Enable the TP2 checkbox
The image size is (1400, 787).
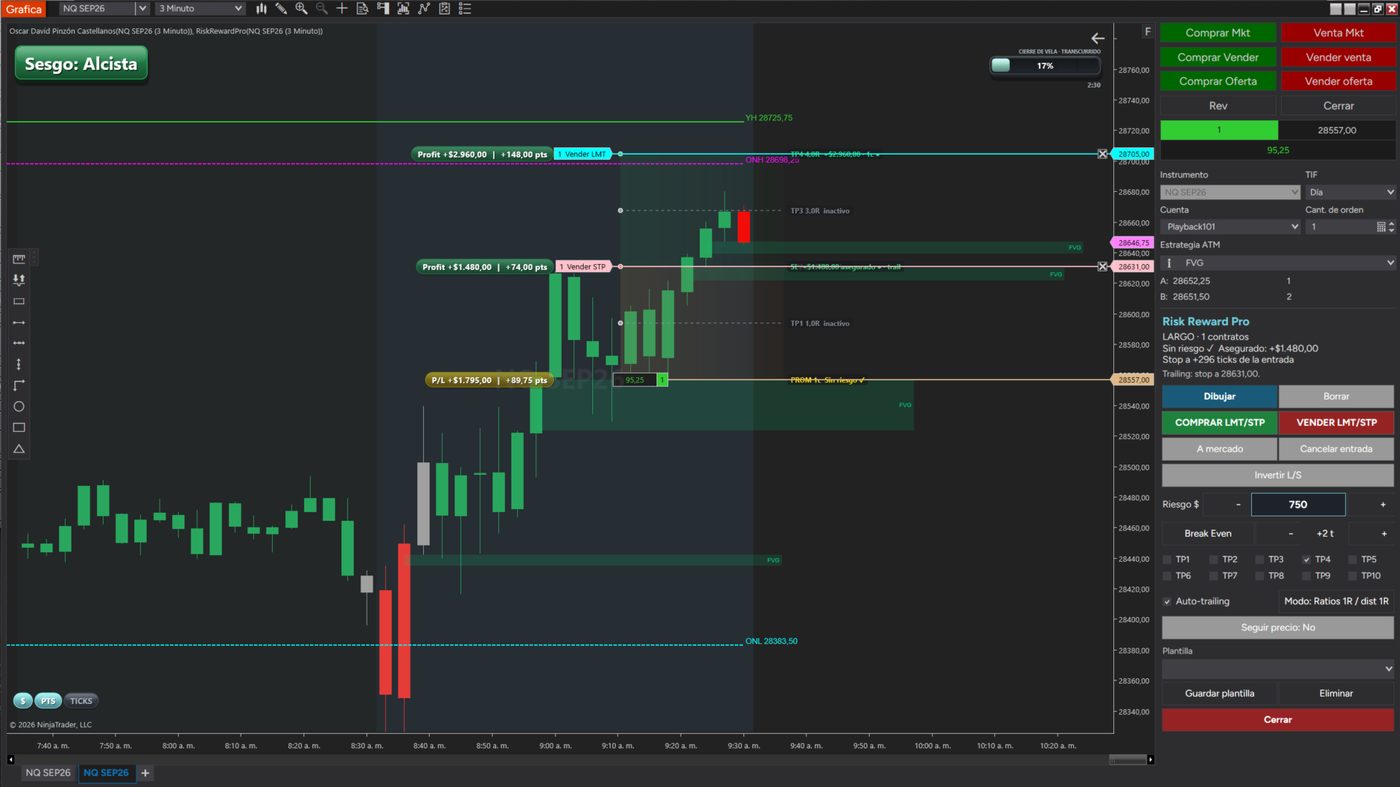click(1214, 560)
